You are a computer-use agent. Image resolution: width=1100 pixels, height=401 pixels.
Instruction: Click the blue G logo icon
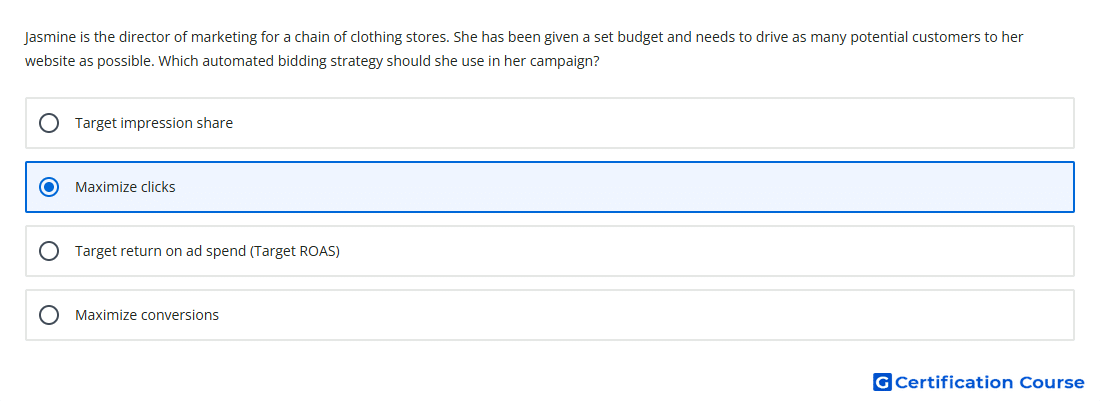pyautogui.click(x=882, y=382)
